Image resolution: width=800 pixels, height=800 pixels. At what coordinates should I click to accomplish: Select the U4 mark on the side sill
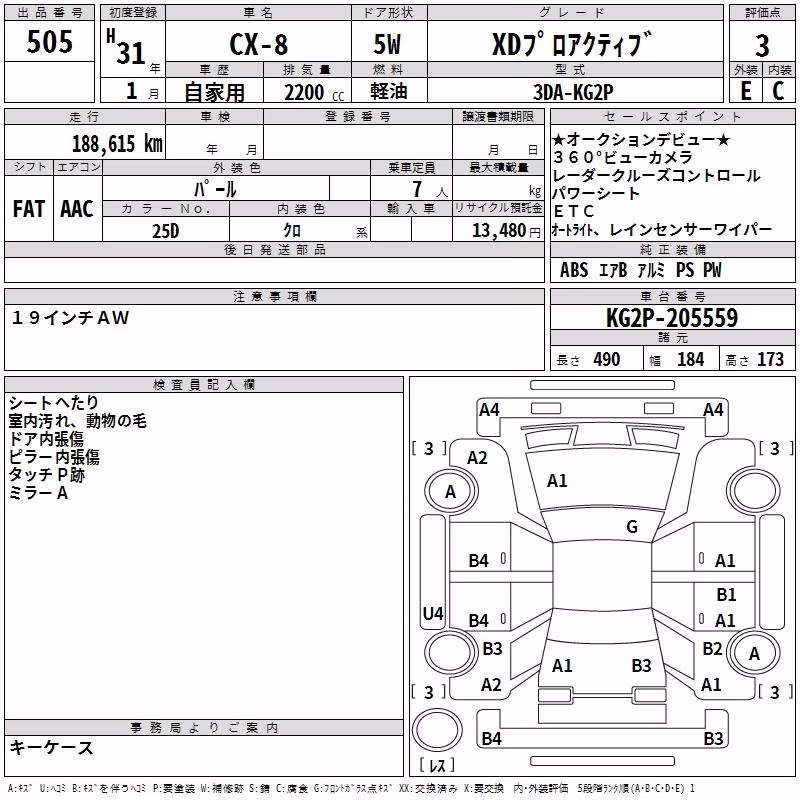coord(433,613)
